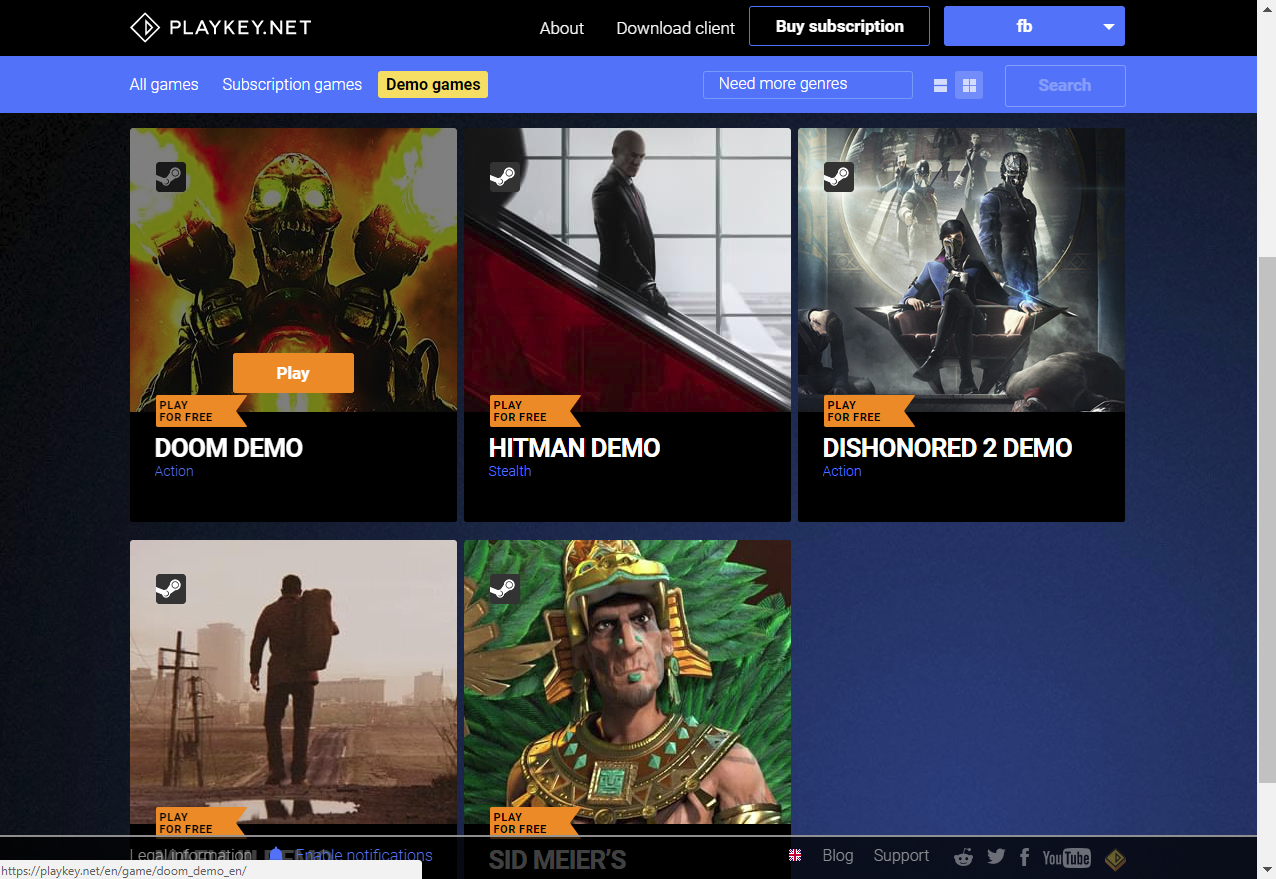Viewport: 1276px width, 879px height.
Task: Click the page vertical scrollbar
Action: 1267,520
